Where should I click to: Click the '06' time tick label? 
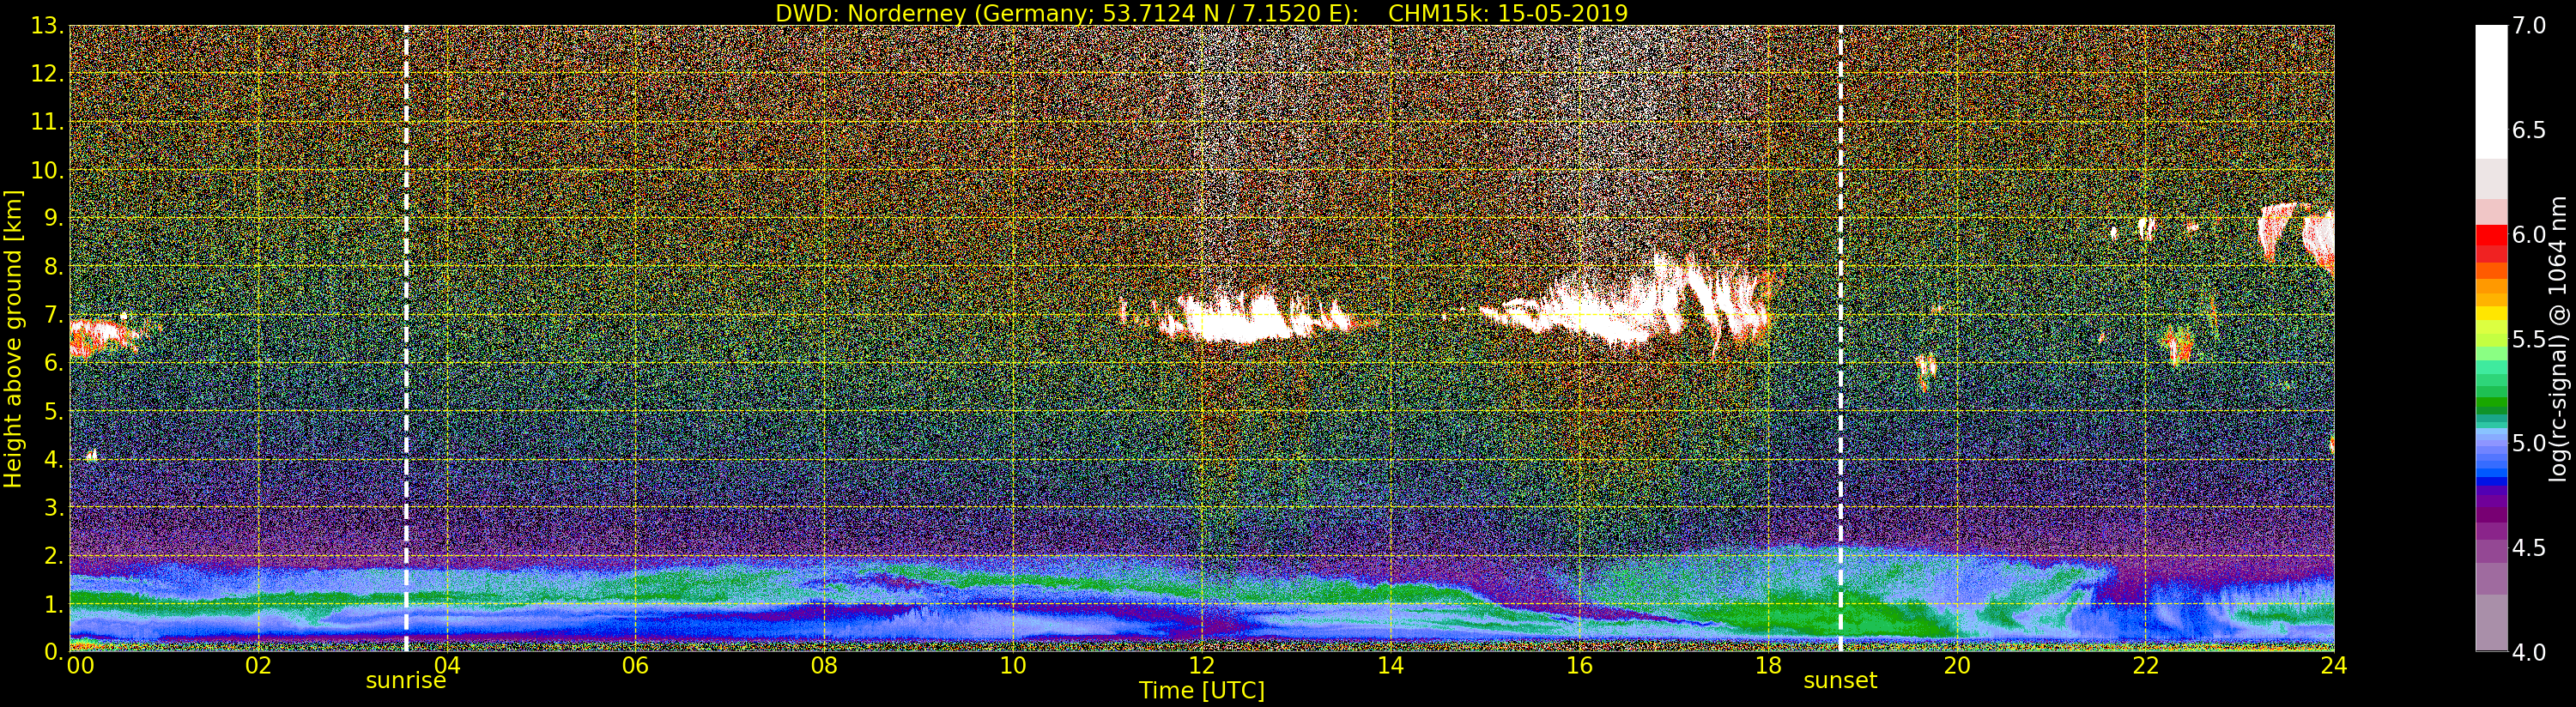[635, 666]
